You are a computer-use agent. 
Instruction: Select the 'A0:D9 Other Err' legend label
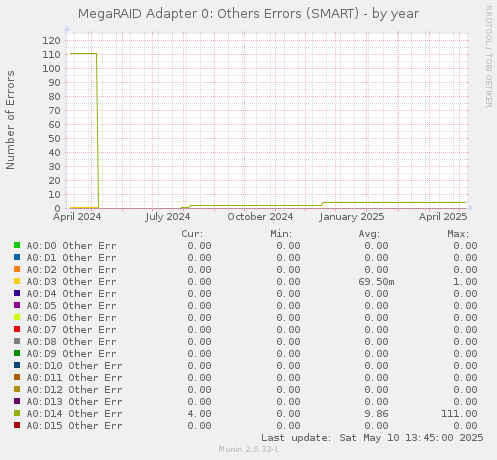tap(71, 354)
